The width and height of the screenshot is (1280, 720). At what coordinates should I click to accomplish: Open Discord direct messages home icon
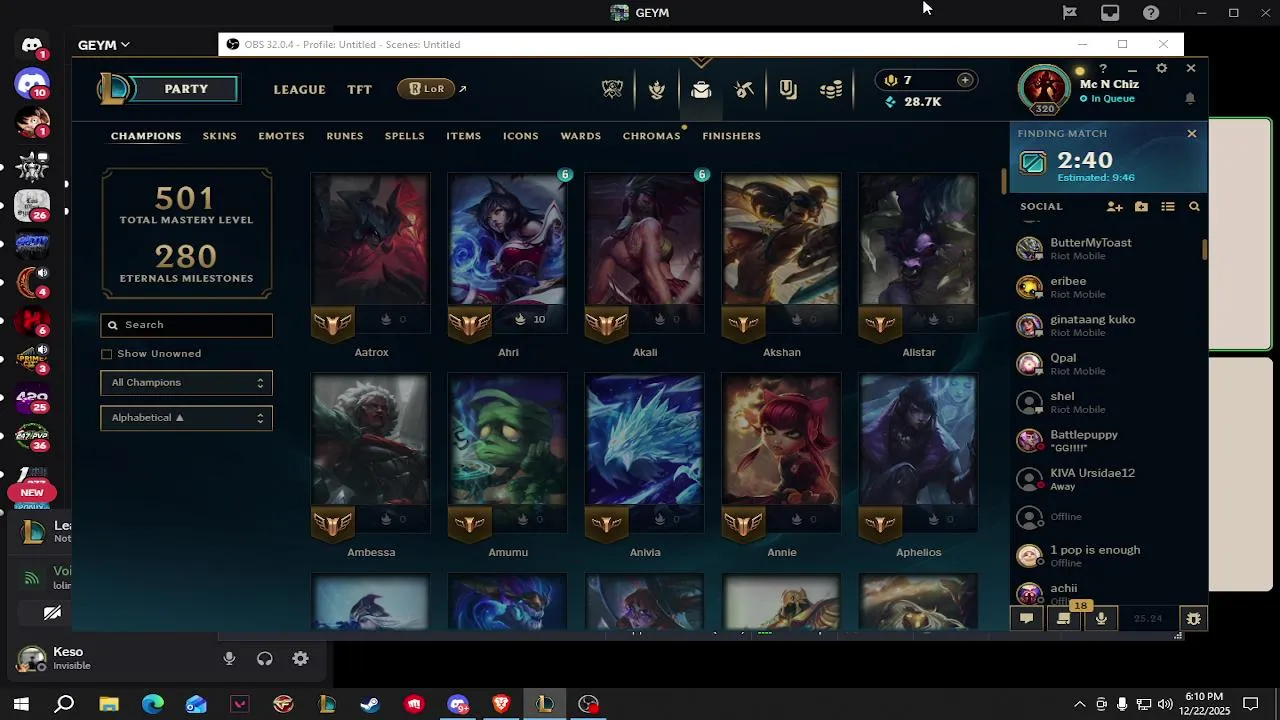point(32,46)
